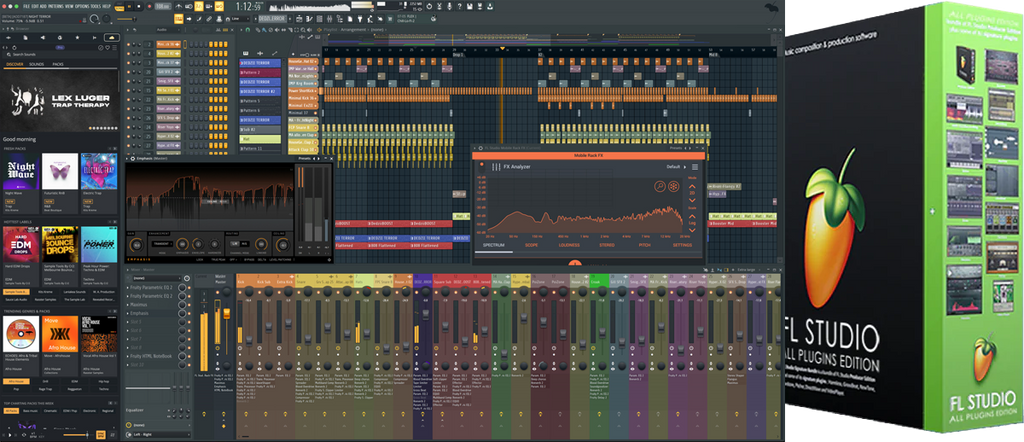The image size is (1024, 442).
Task: Select the Reggaeton genre tag
Action: pyautogui.click(x=74, y=388)
